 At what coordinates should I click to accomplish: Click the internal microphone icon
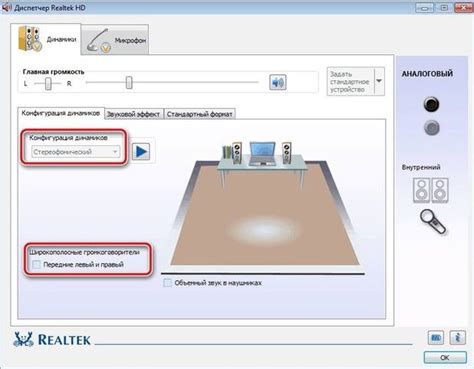[x=432, y=221]
